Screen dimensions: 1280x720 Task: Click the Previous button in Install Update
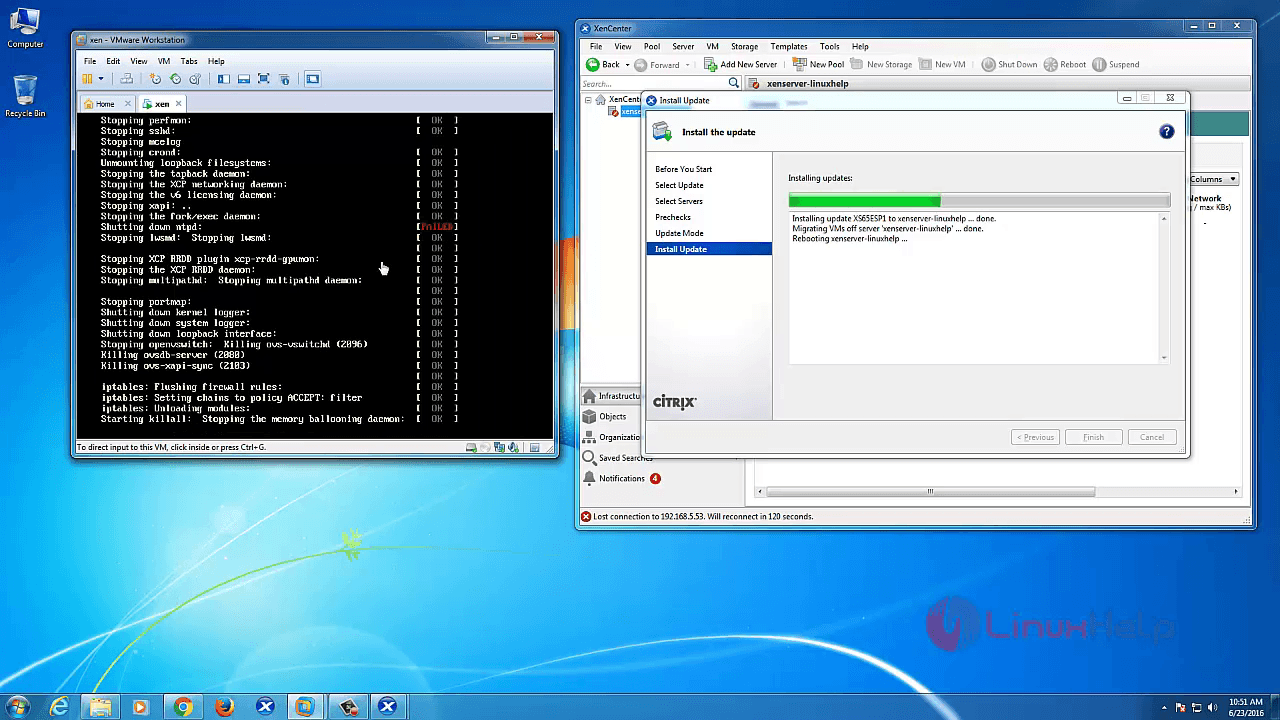(1035, 437)
